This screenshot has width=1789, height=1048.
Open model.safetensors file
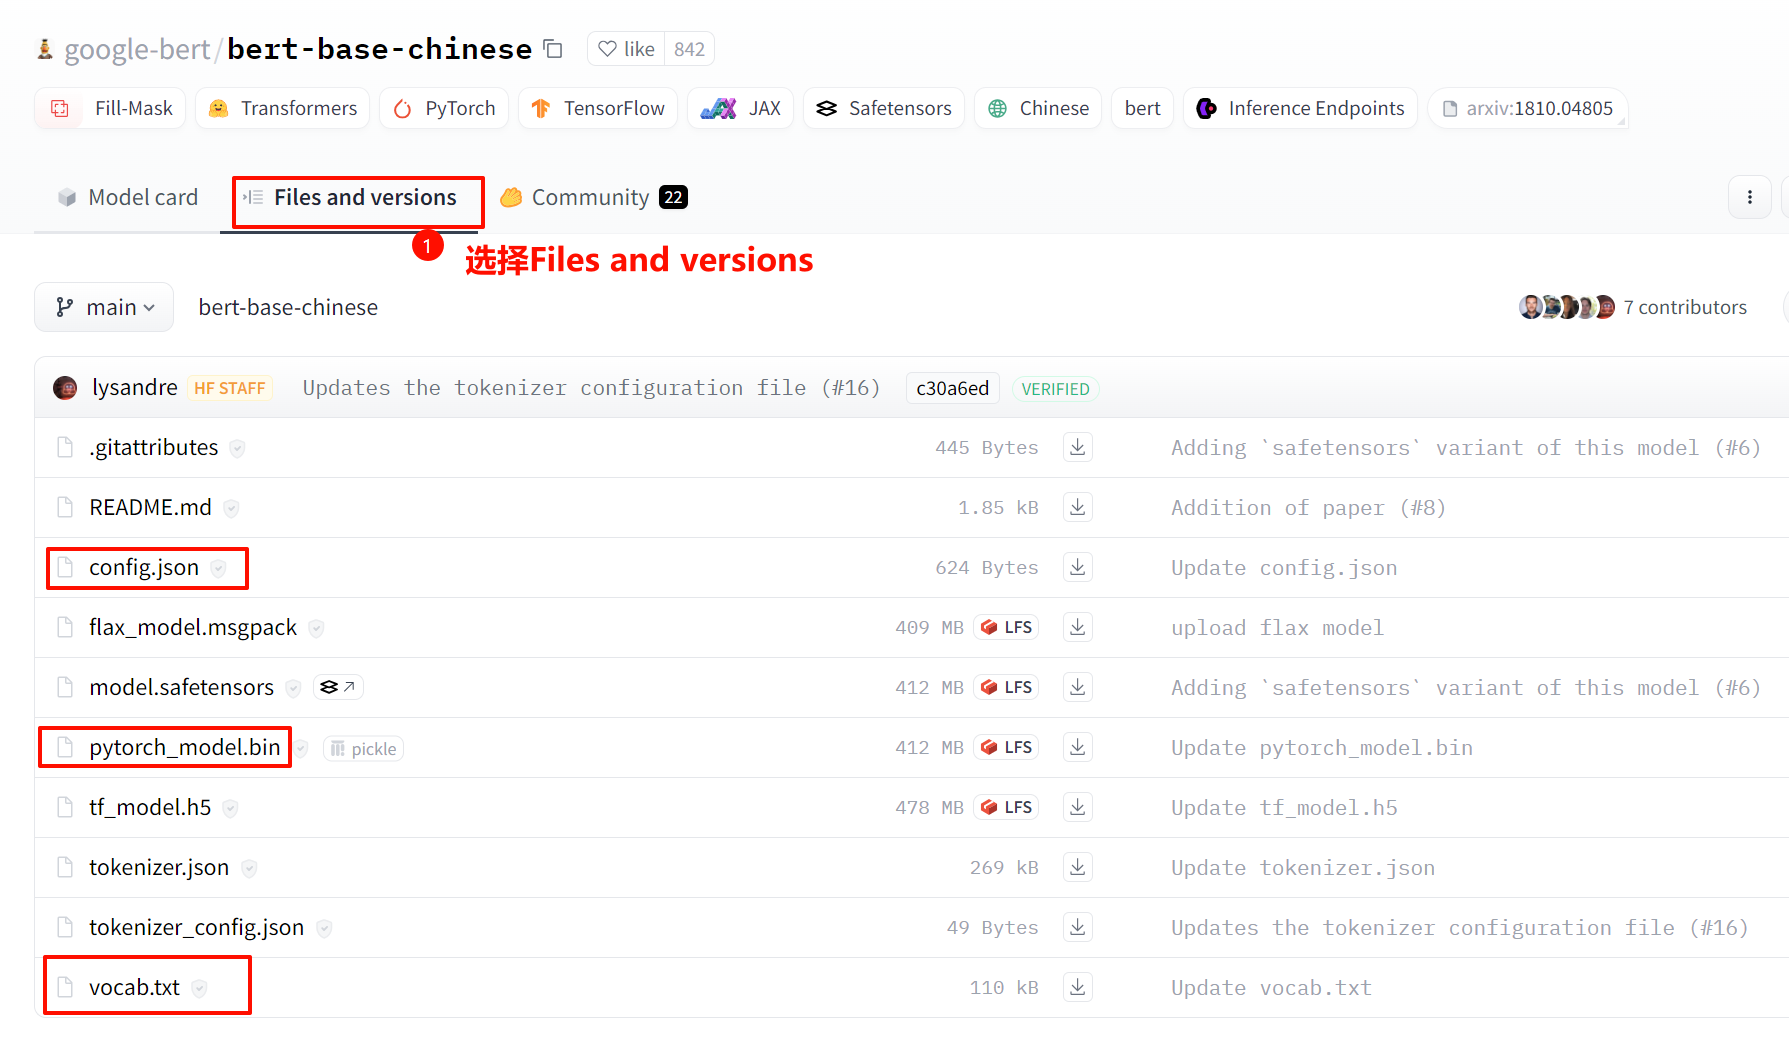click(x=181, y=687)
